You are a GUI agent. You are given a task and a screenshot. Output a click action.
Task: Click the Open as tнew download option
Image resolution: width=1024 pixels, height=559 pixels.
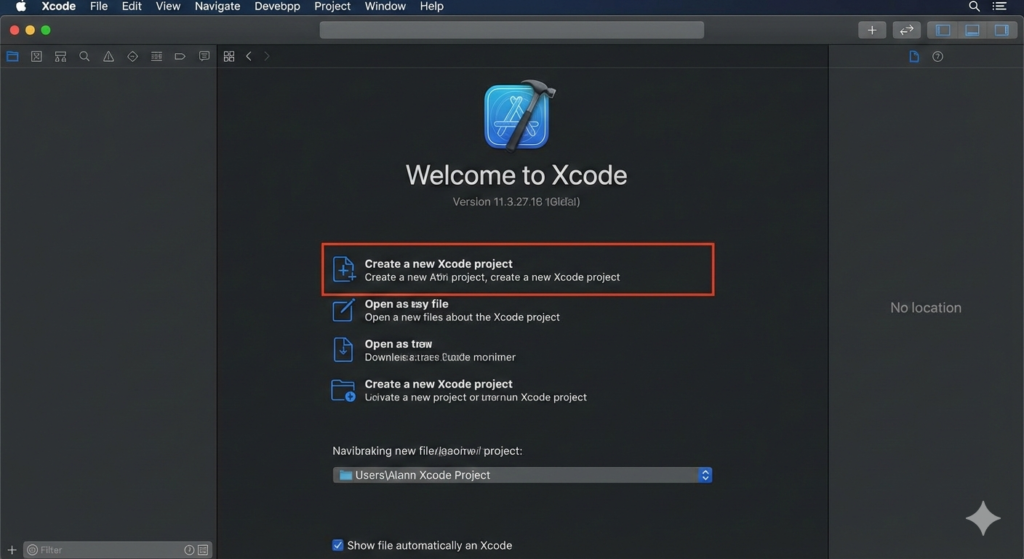tap(440, 350)
